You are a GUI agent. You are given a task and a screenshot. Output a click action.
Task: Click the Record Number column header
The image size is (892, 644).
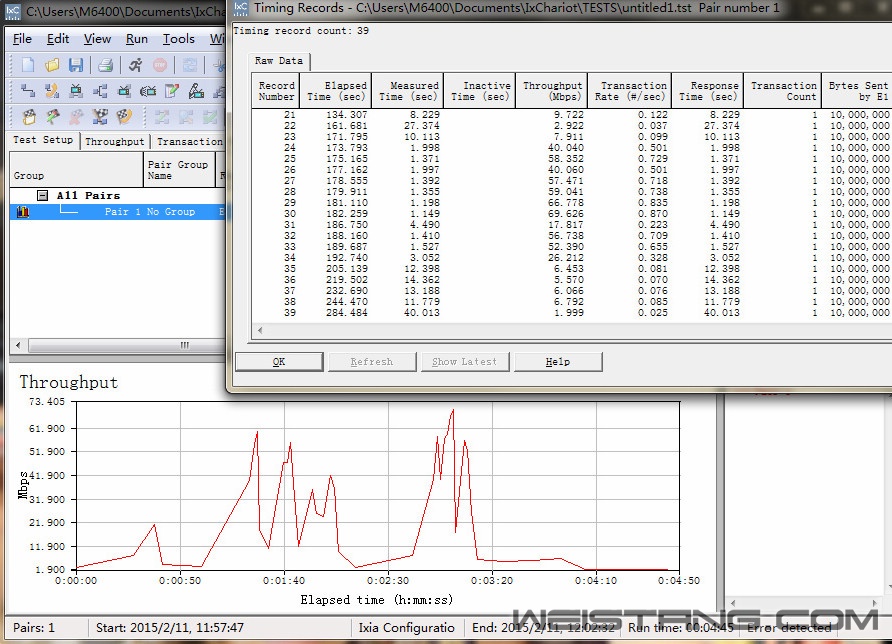click(x=276, y=90)
